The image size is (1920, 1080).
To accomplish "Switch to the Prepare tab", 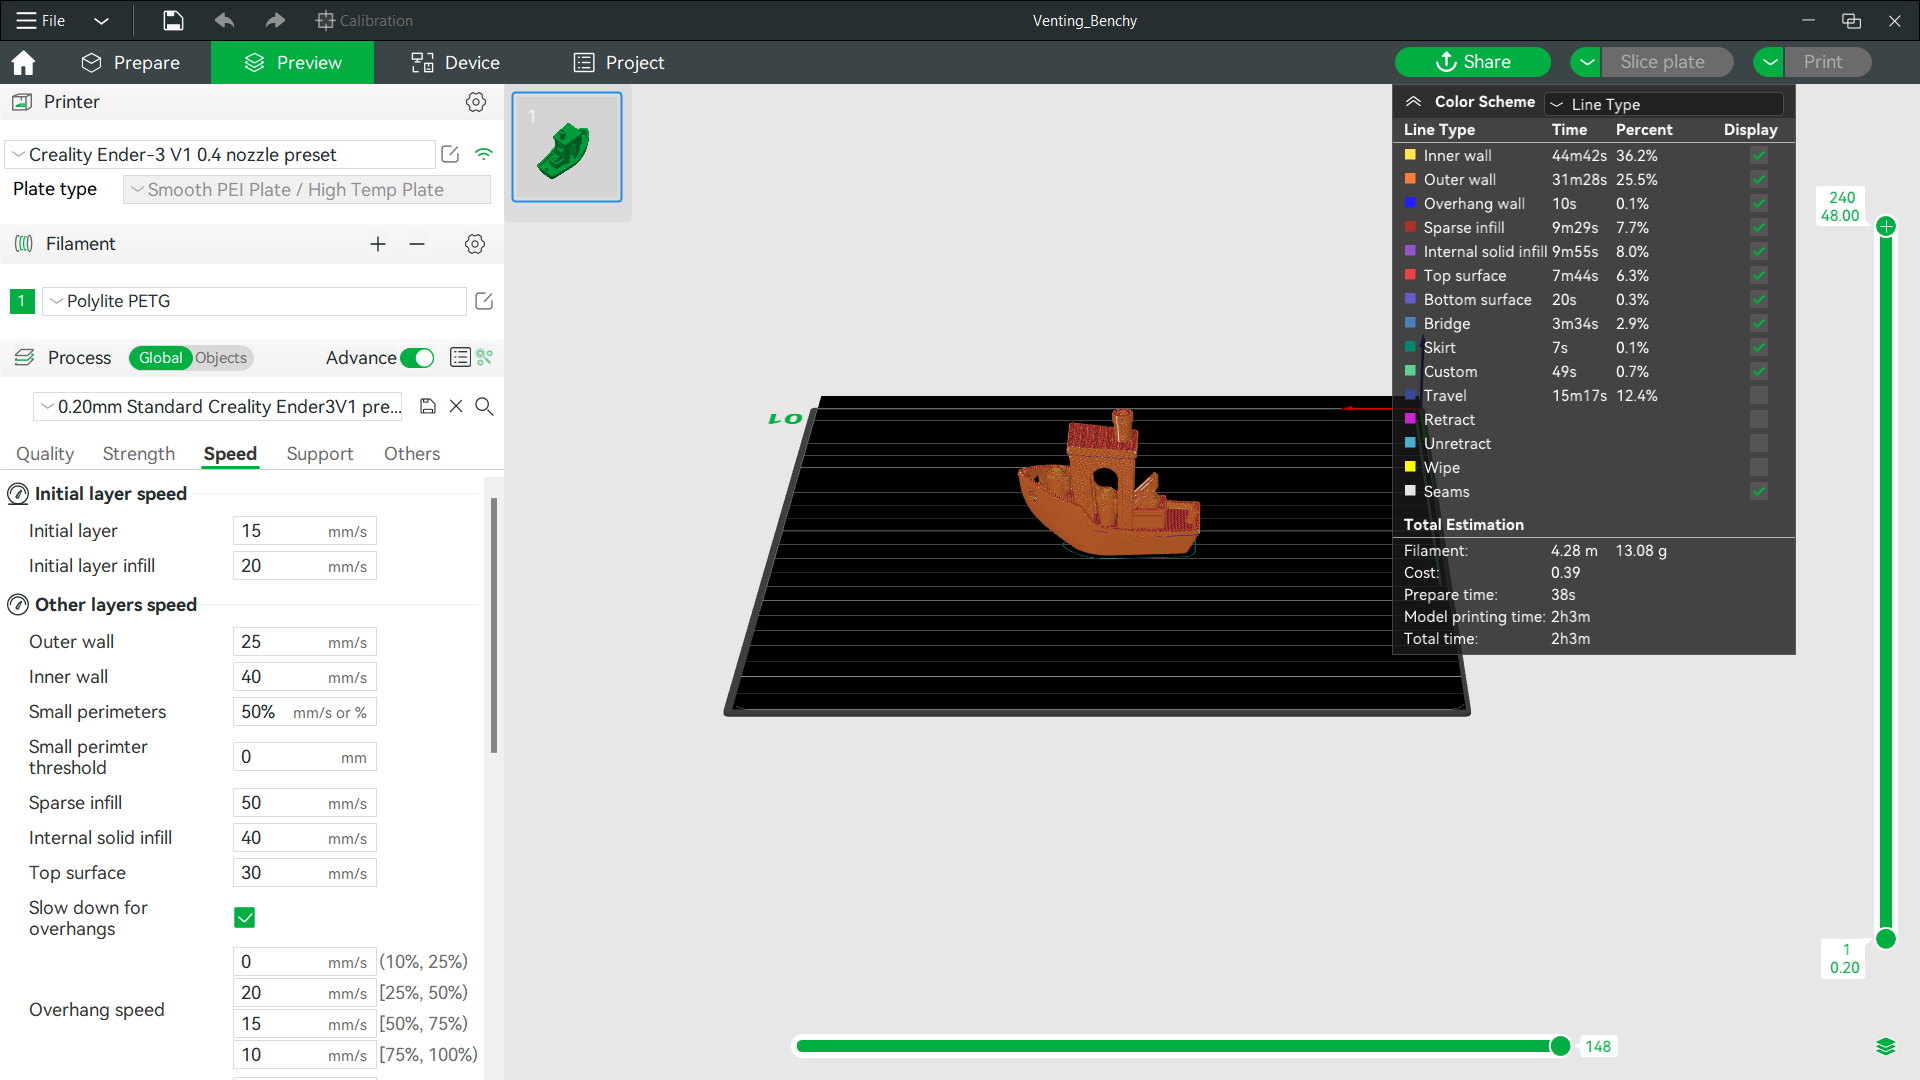I will point(131,63).
